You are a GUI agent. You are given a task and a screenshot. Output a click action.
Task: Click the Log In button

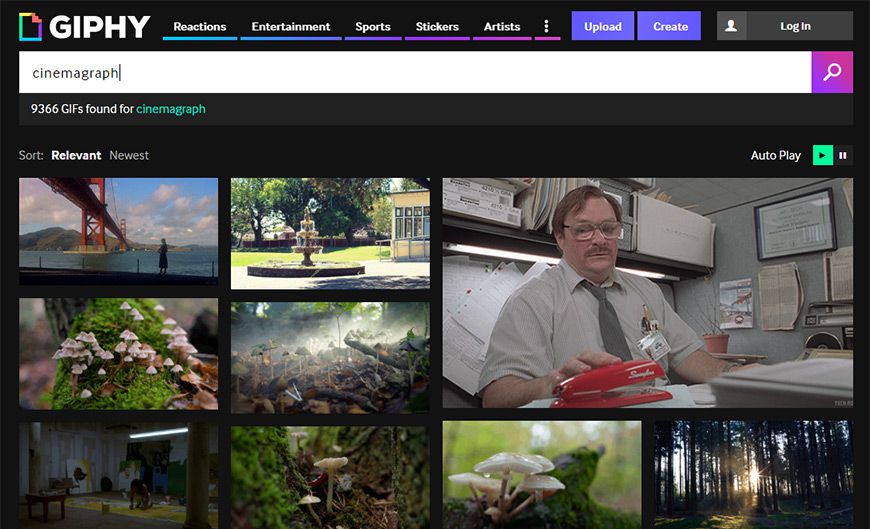[795, 26]
